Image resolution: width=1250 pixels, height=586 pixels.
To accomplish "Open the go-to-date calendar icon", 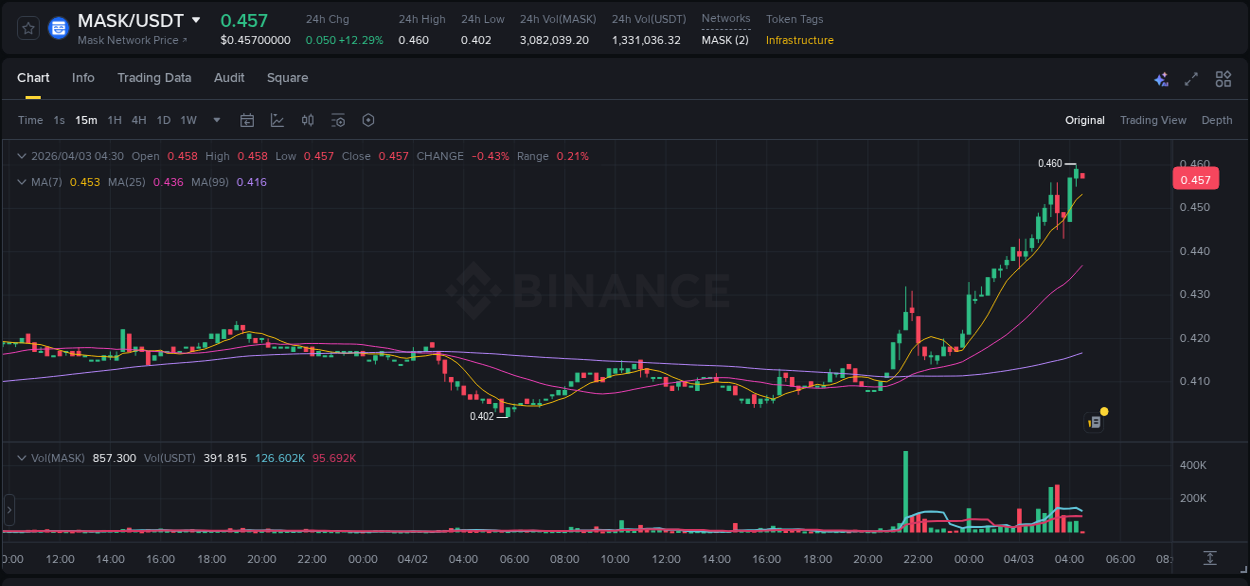I will pyautogui.click(x=247, y=120).
